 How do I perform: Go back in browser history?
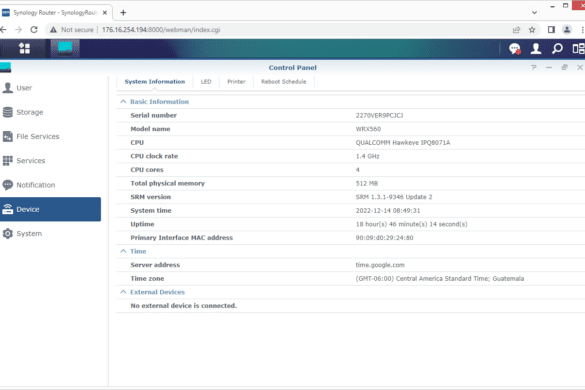[3, 29]
